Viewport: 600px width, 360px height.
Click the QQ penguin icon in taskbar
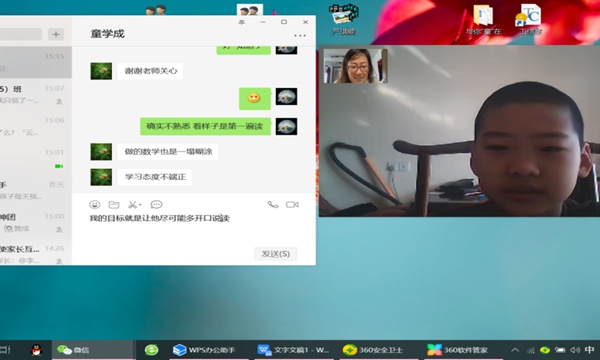click(x=36, y=350)
